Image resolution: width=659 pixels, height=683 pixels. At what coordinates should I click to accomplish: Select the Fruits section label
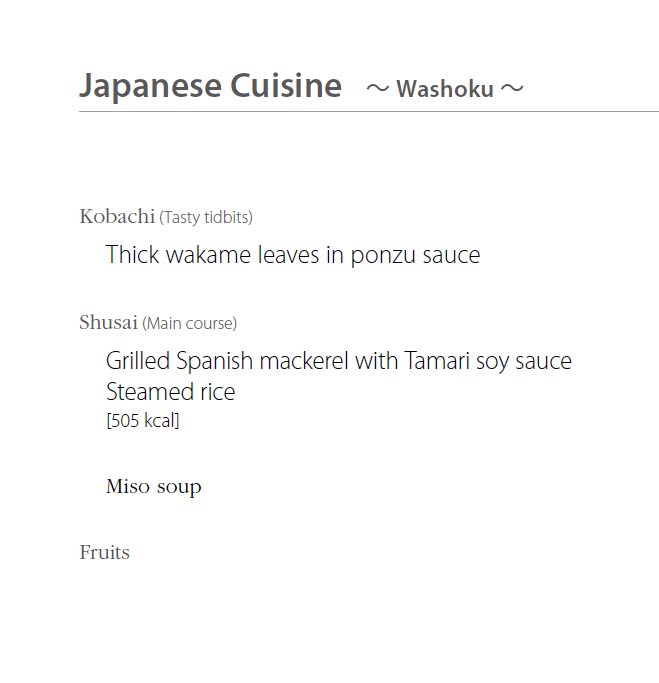pos(105,552)
